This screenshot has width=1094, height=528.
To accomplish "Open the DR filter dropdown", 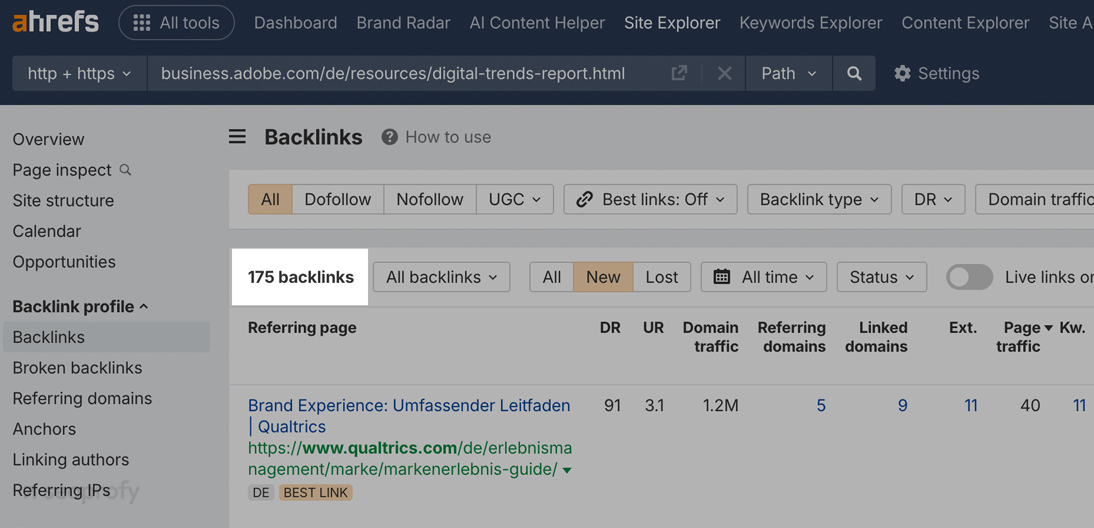I will click(x=934, y=199).
